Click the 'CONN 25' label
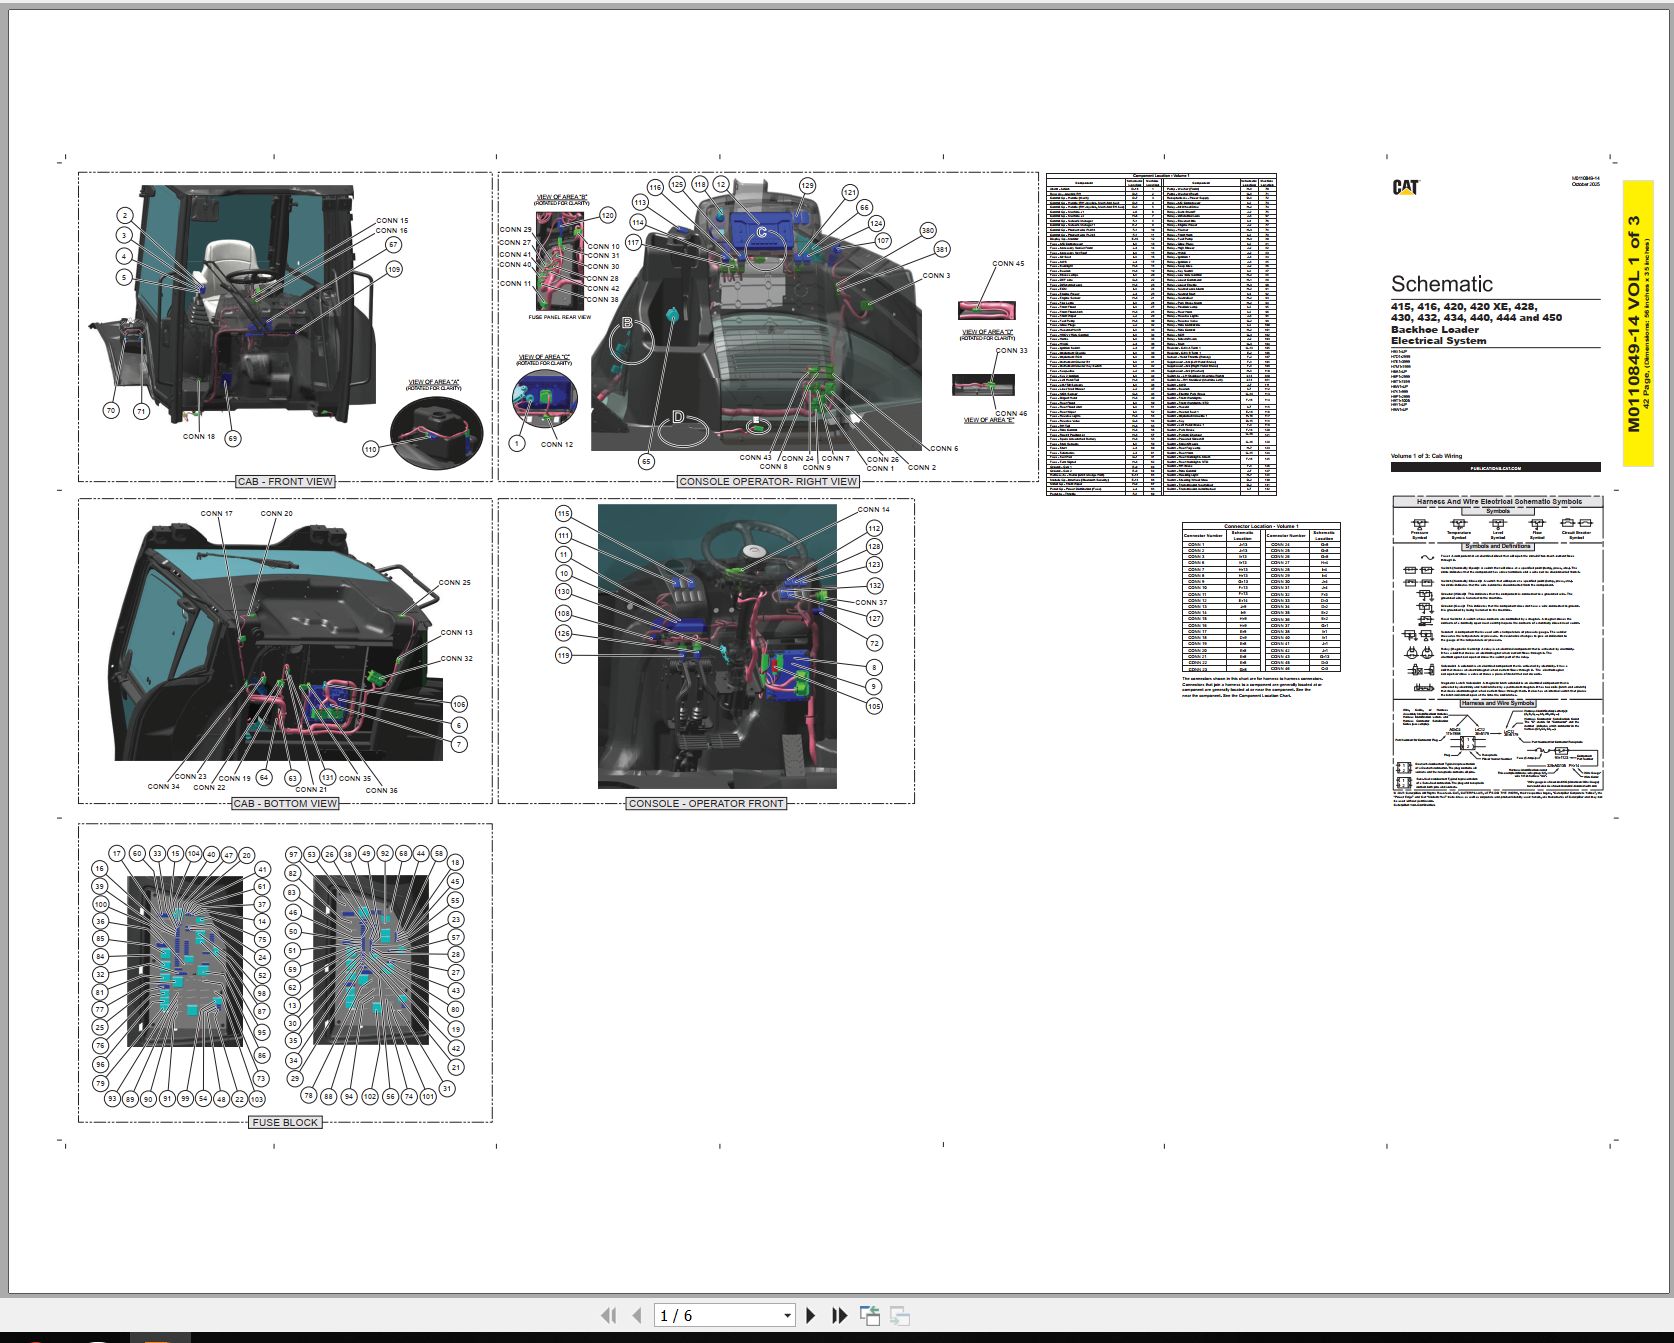This screenshot has height=1343, width=1674. pyautogui.click(x=454, y=582)
